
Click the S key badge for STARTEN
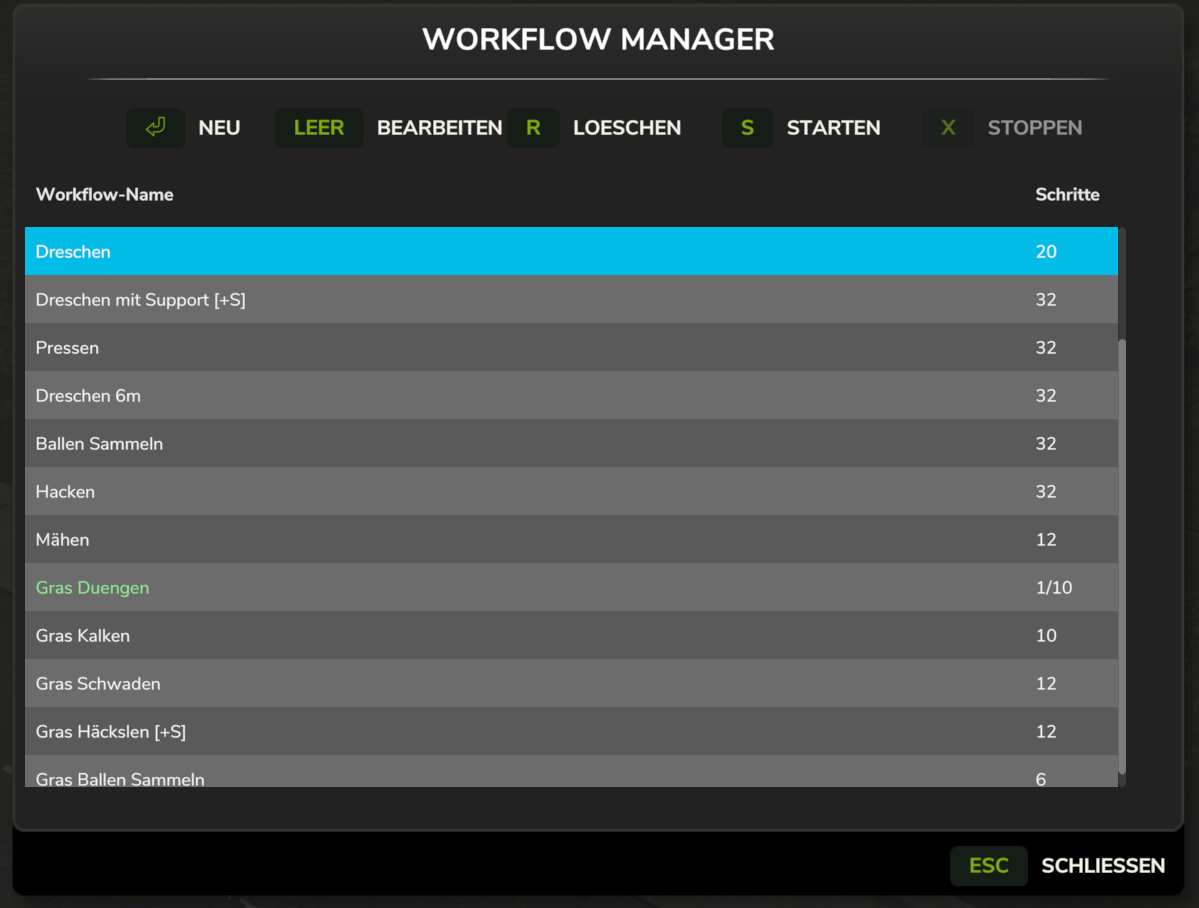(747, 128)
